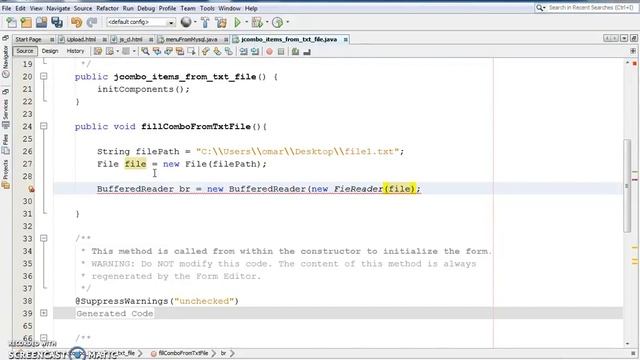Collapse the comment fold at line 33
The image size is (640, 360).
click(x=44, y=238)
